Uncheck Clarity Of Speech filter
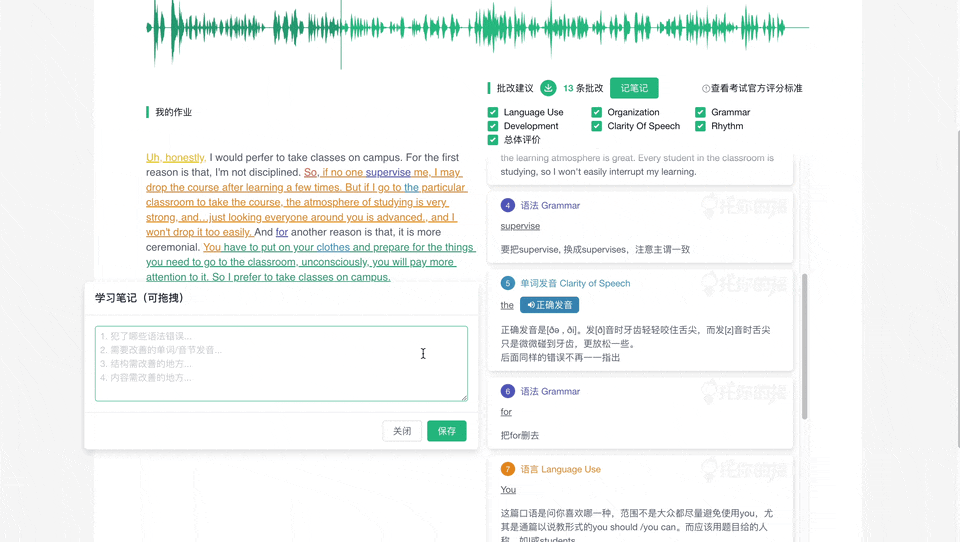Screen dimensions: 960x542 [597, 127]
